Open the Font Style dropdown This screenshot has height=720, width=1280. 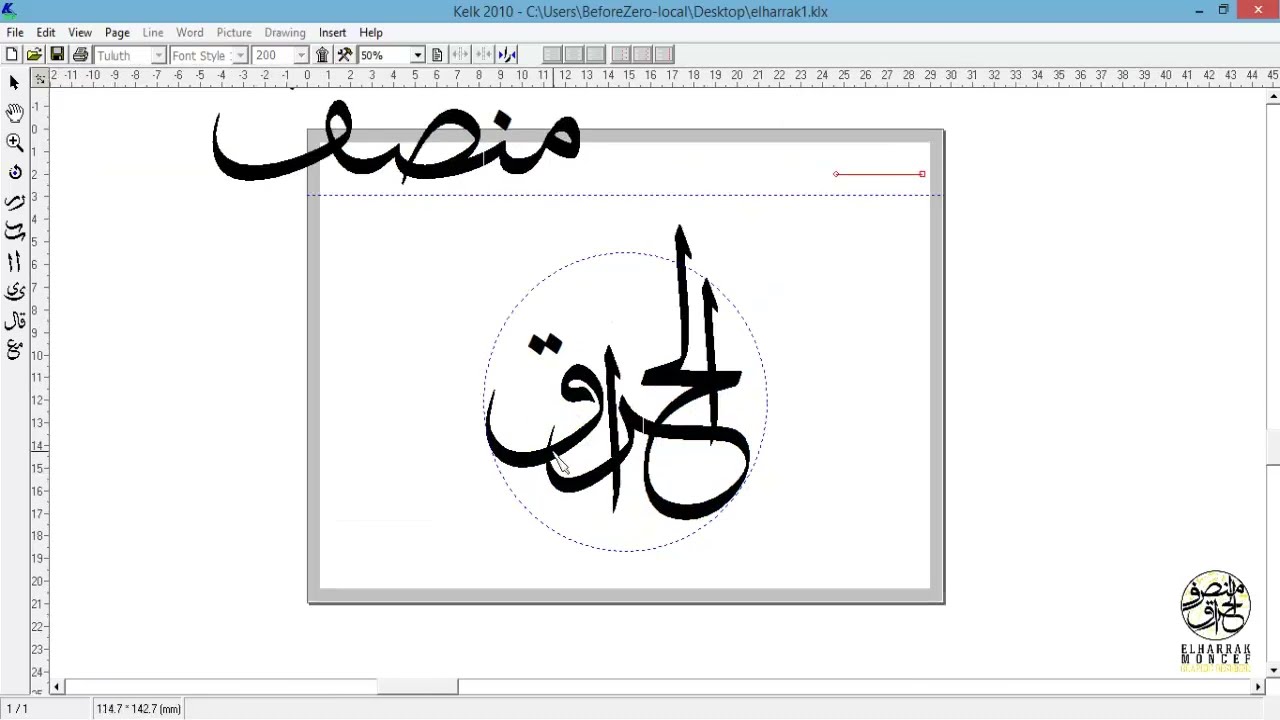coord(240,55)
